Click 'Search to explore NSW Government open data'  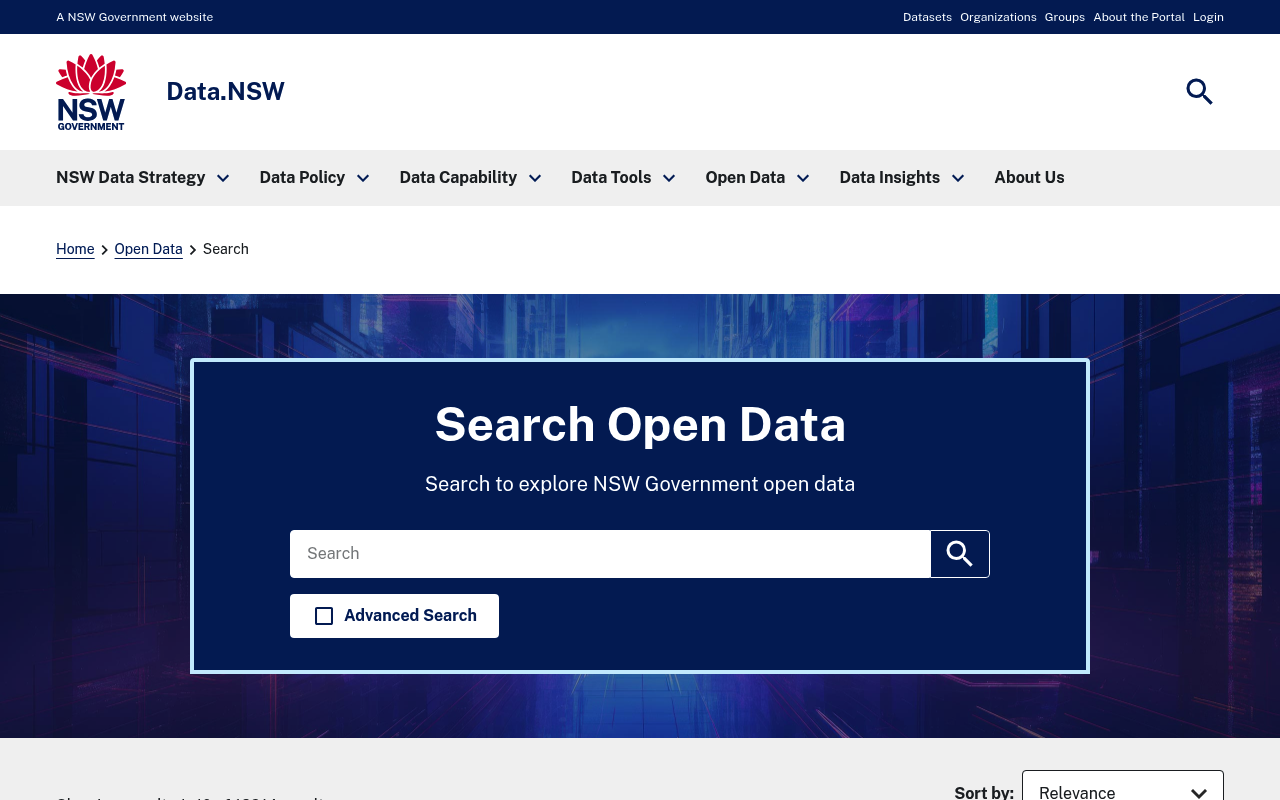[x=640, y=484]
